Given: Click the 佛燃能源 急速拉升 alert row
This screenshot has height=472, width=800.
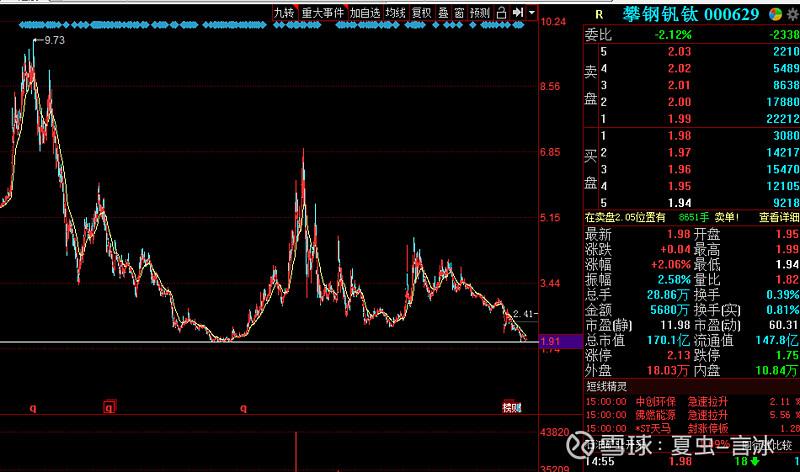Looking at the screenshot, I should [x=692, y=415].
